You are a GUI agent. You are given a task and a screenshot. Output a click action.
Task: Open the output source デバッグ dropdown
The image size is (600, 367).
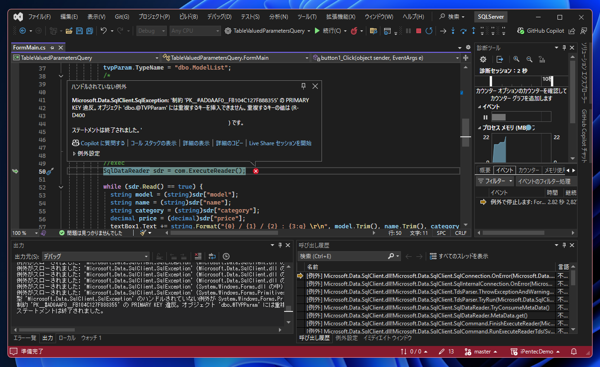[96, 256]
